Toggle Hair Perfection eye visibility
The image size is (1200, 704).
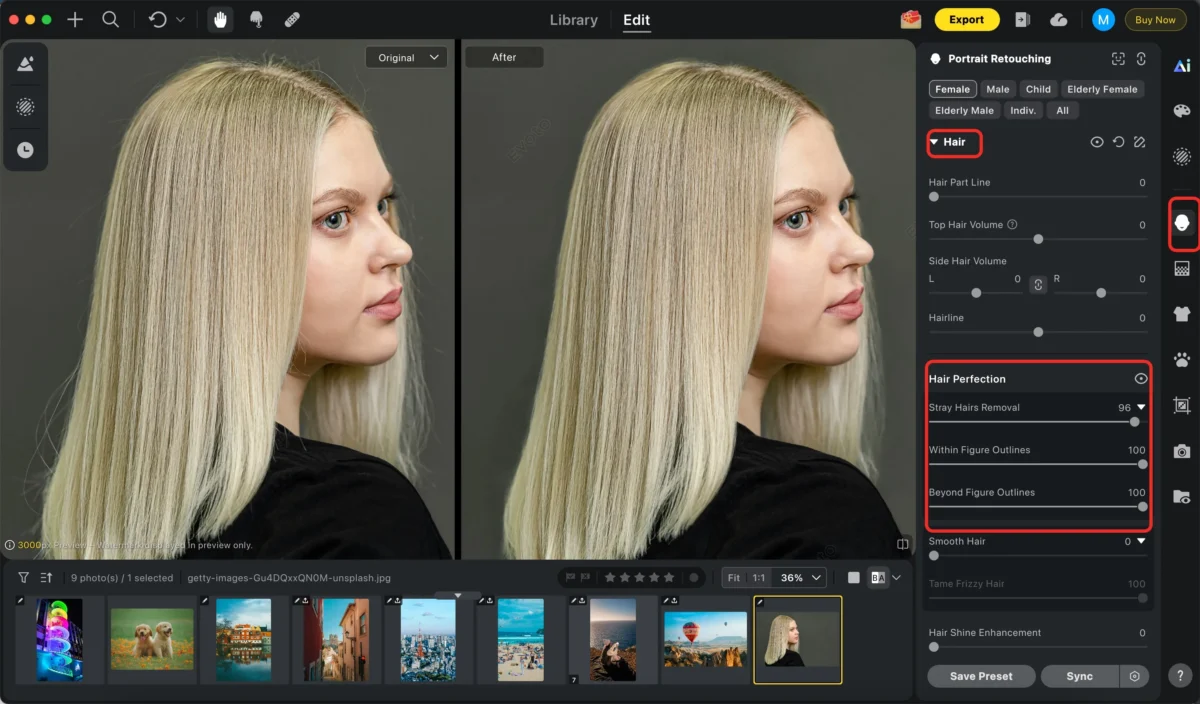1140,379
